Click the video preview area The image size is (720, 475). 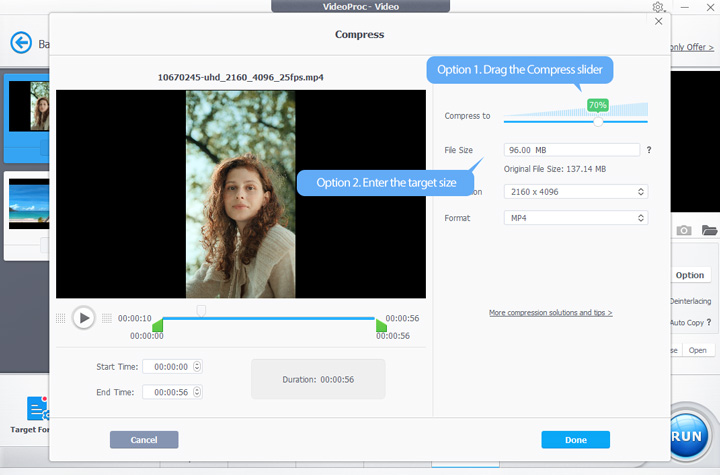[241, 194]
